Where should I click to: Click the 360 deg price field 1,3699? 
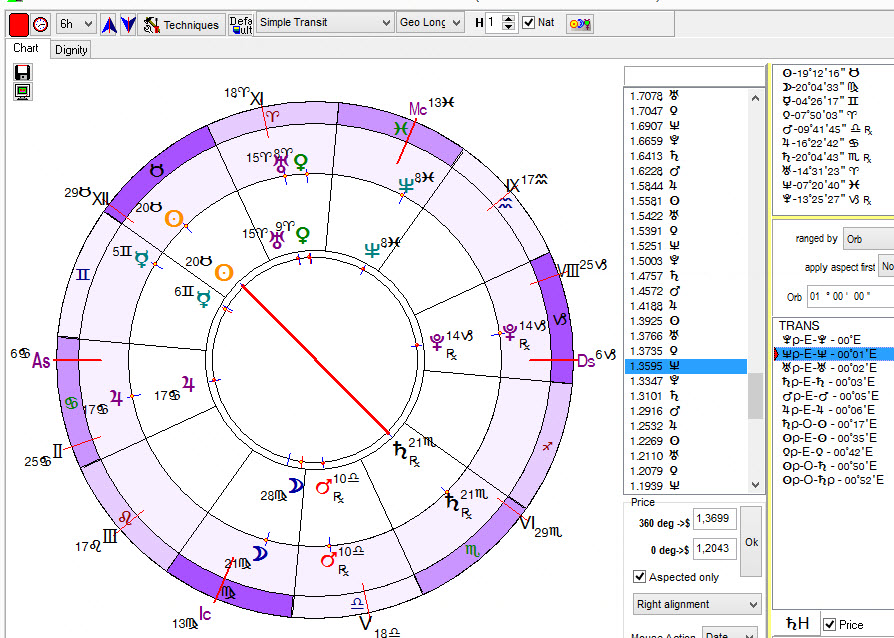point(714,519)
